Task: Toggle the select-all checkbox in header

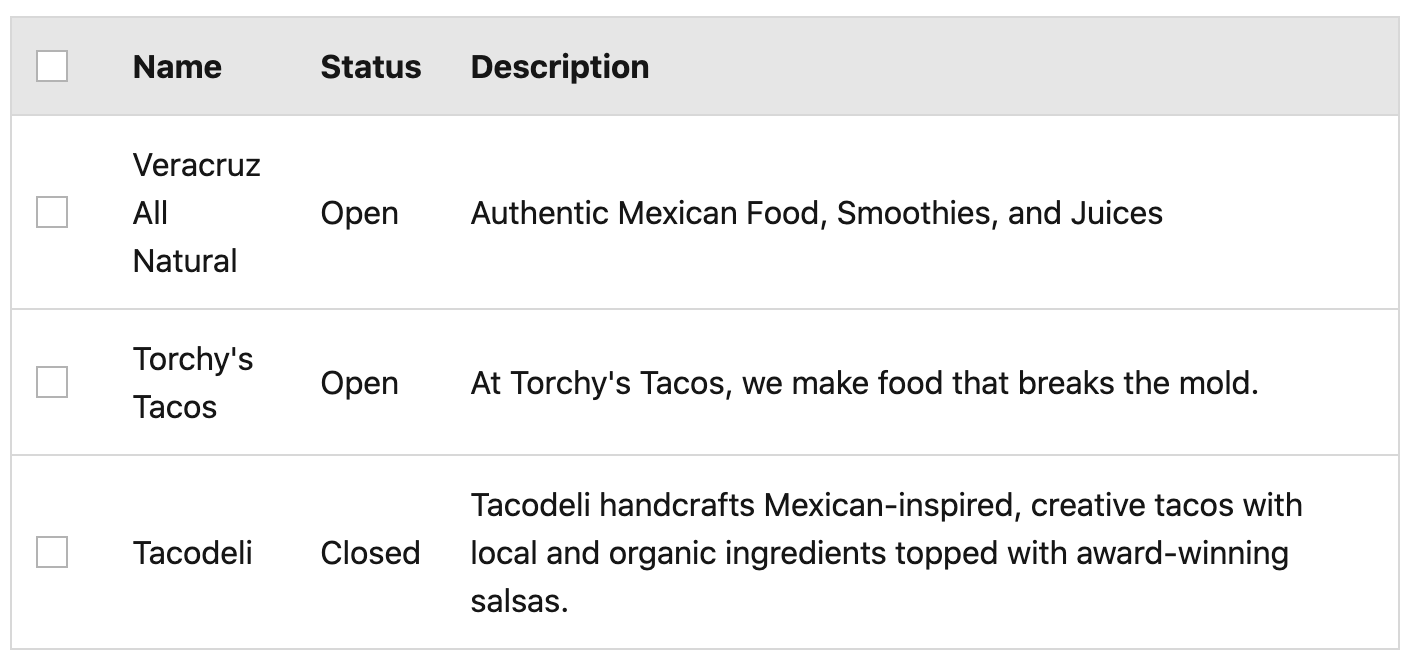Action: [52, 67]
